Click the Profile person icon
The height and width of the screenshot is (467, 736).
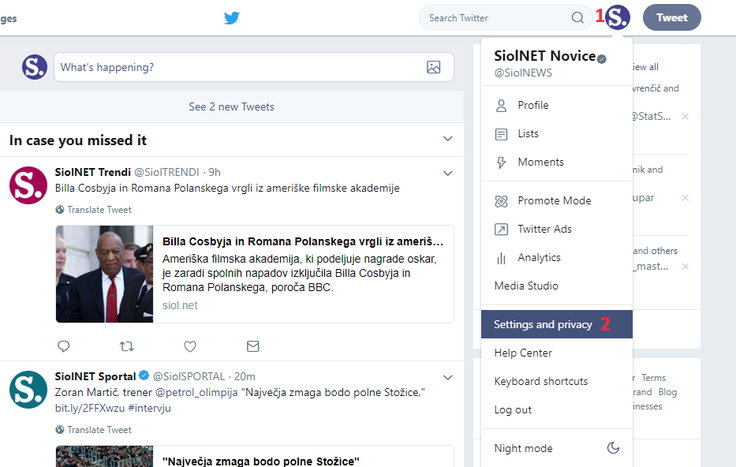pos(501,106)
